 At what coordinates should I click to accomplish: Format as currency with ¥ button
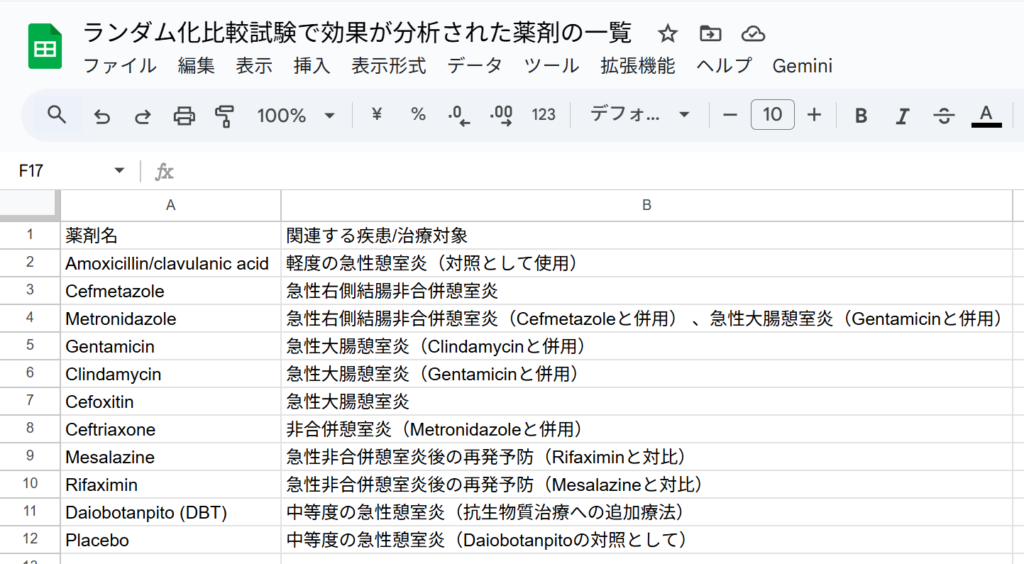pyautogui.click(x=377, y=115)
